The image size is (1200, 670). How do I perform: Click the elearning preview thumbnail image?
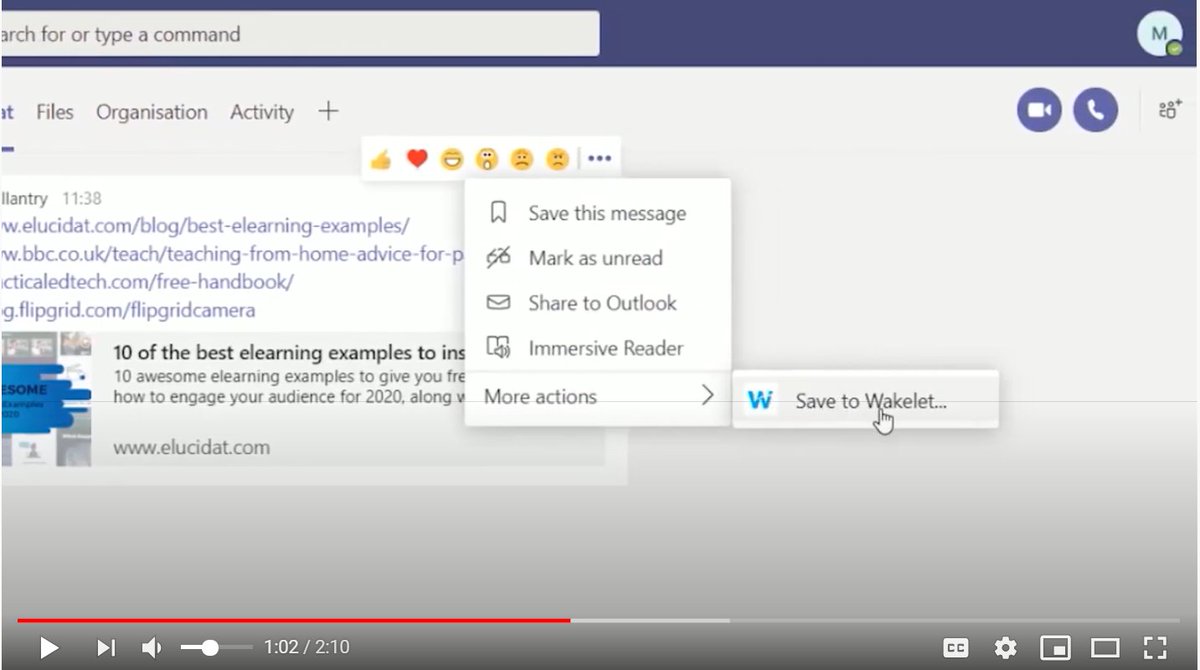(46, 399)
